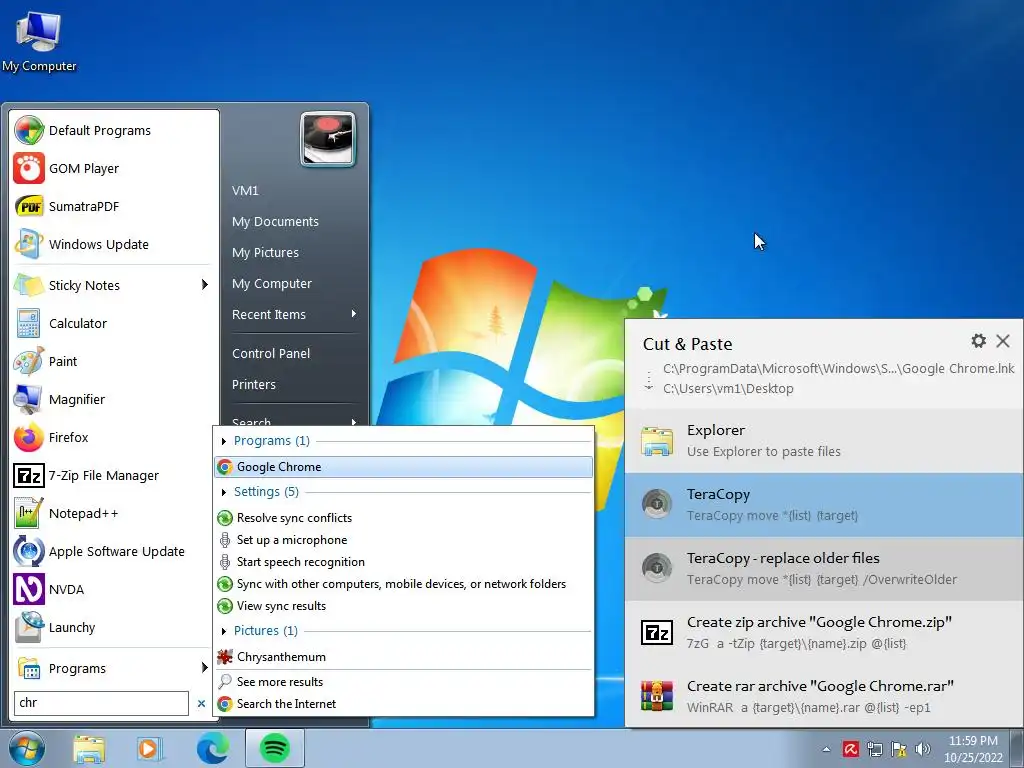Screen dimensions: 1024x768
Task: Show hidden system tray icons
Action: click(x=827, y=749)
